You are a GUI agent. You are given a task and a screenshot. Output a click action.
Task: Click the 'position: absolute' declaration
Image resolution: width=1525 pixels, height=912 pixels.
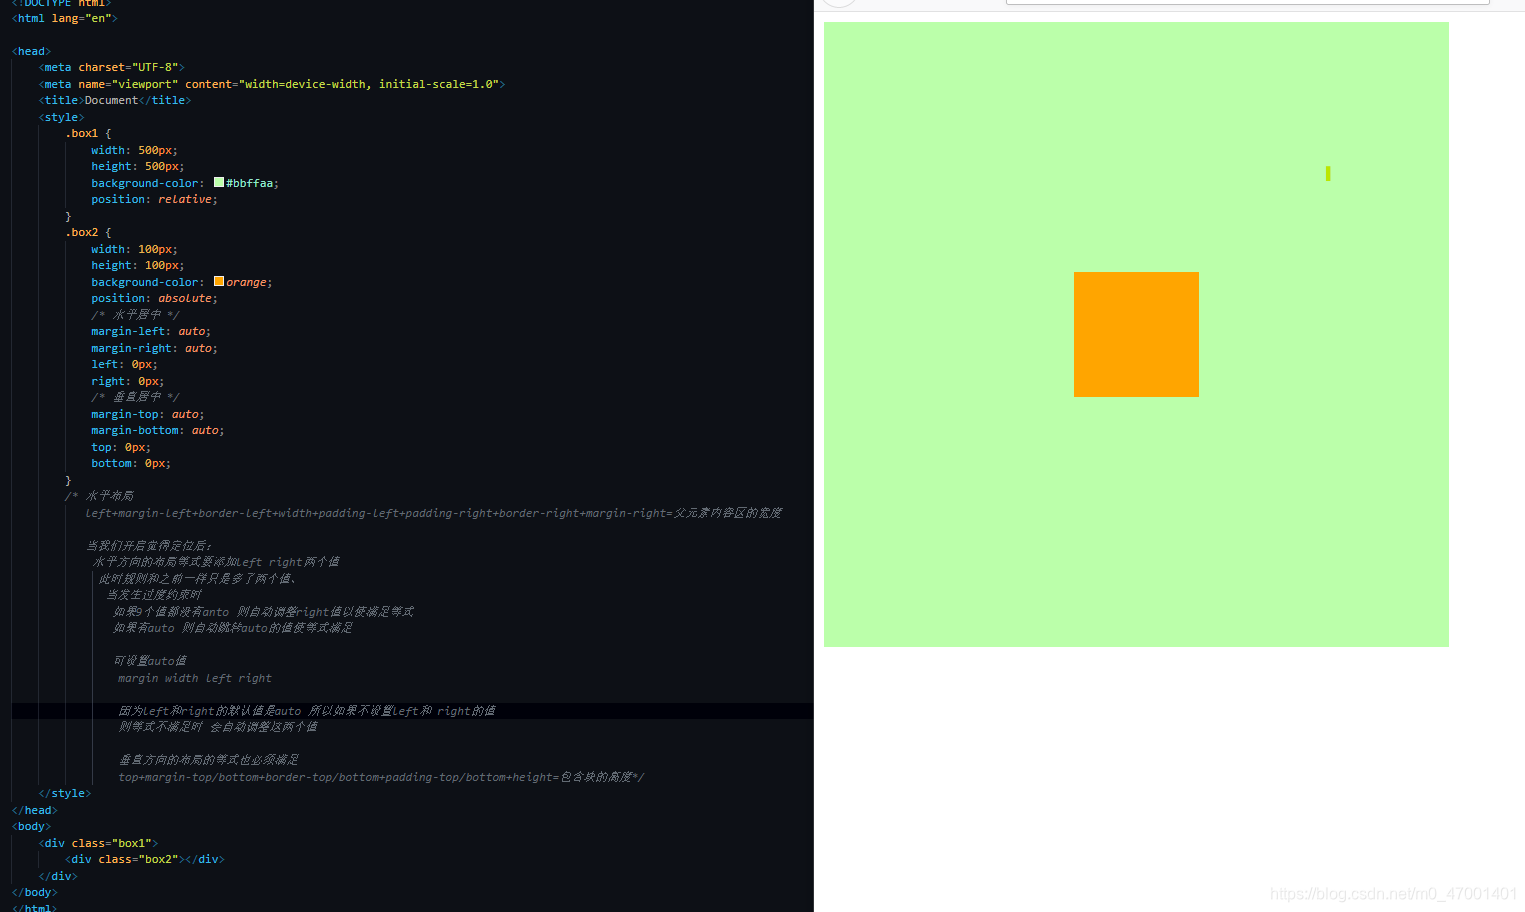tap(154, 298)
